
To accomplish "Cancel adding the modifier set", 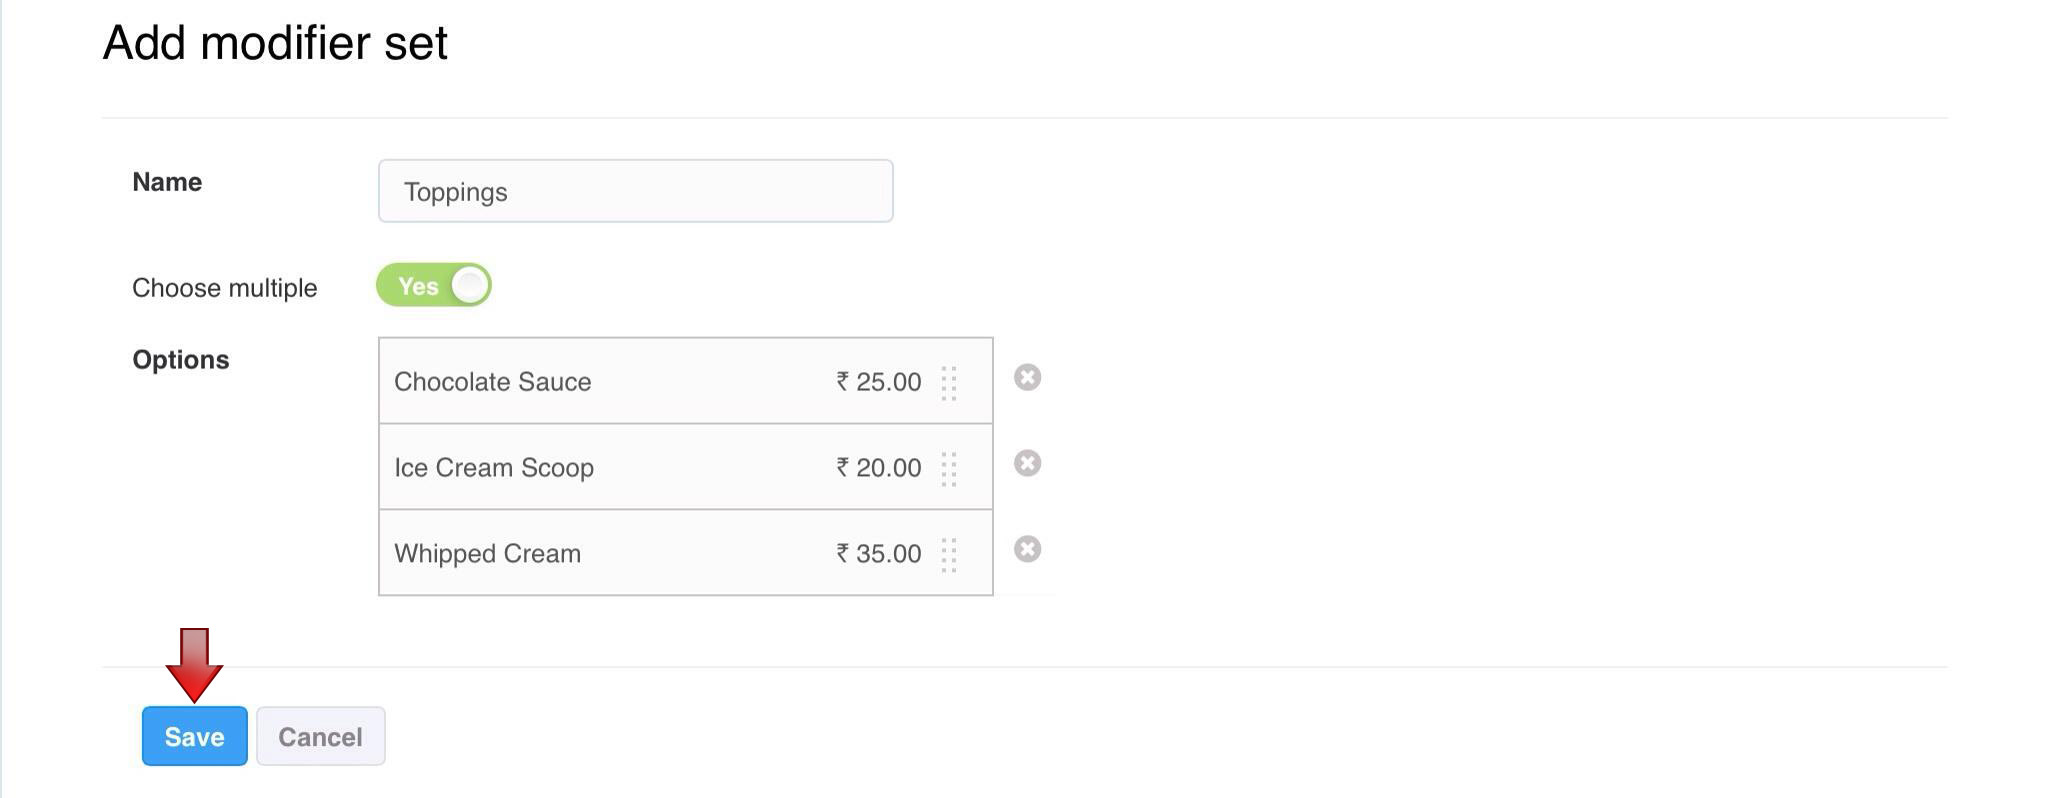I will tap(320, 736).
